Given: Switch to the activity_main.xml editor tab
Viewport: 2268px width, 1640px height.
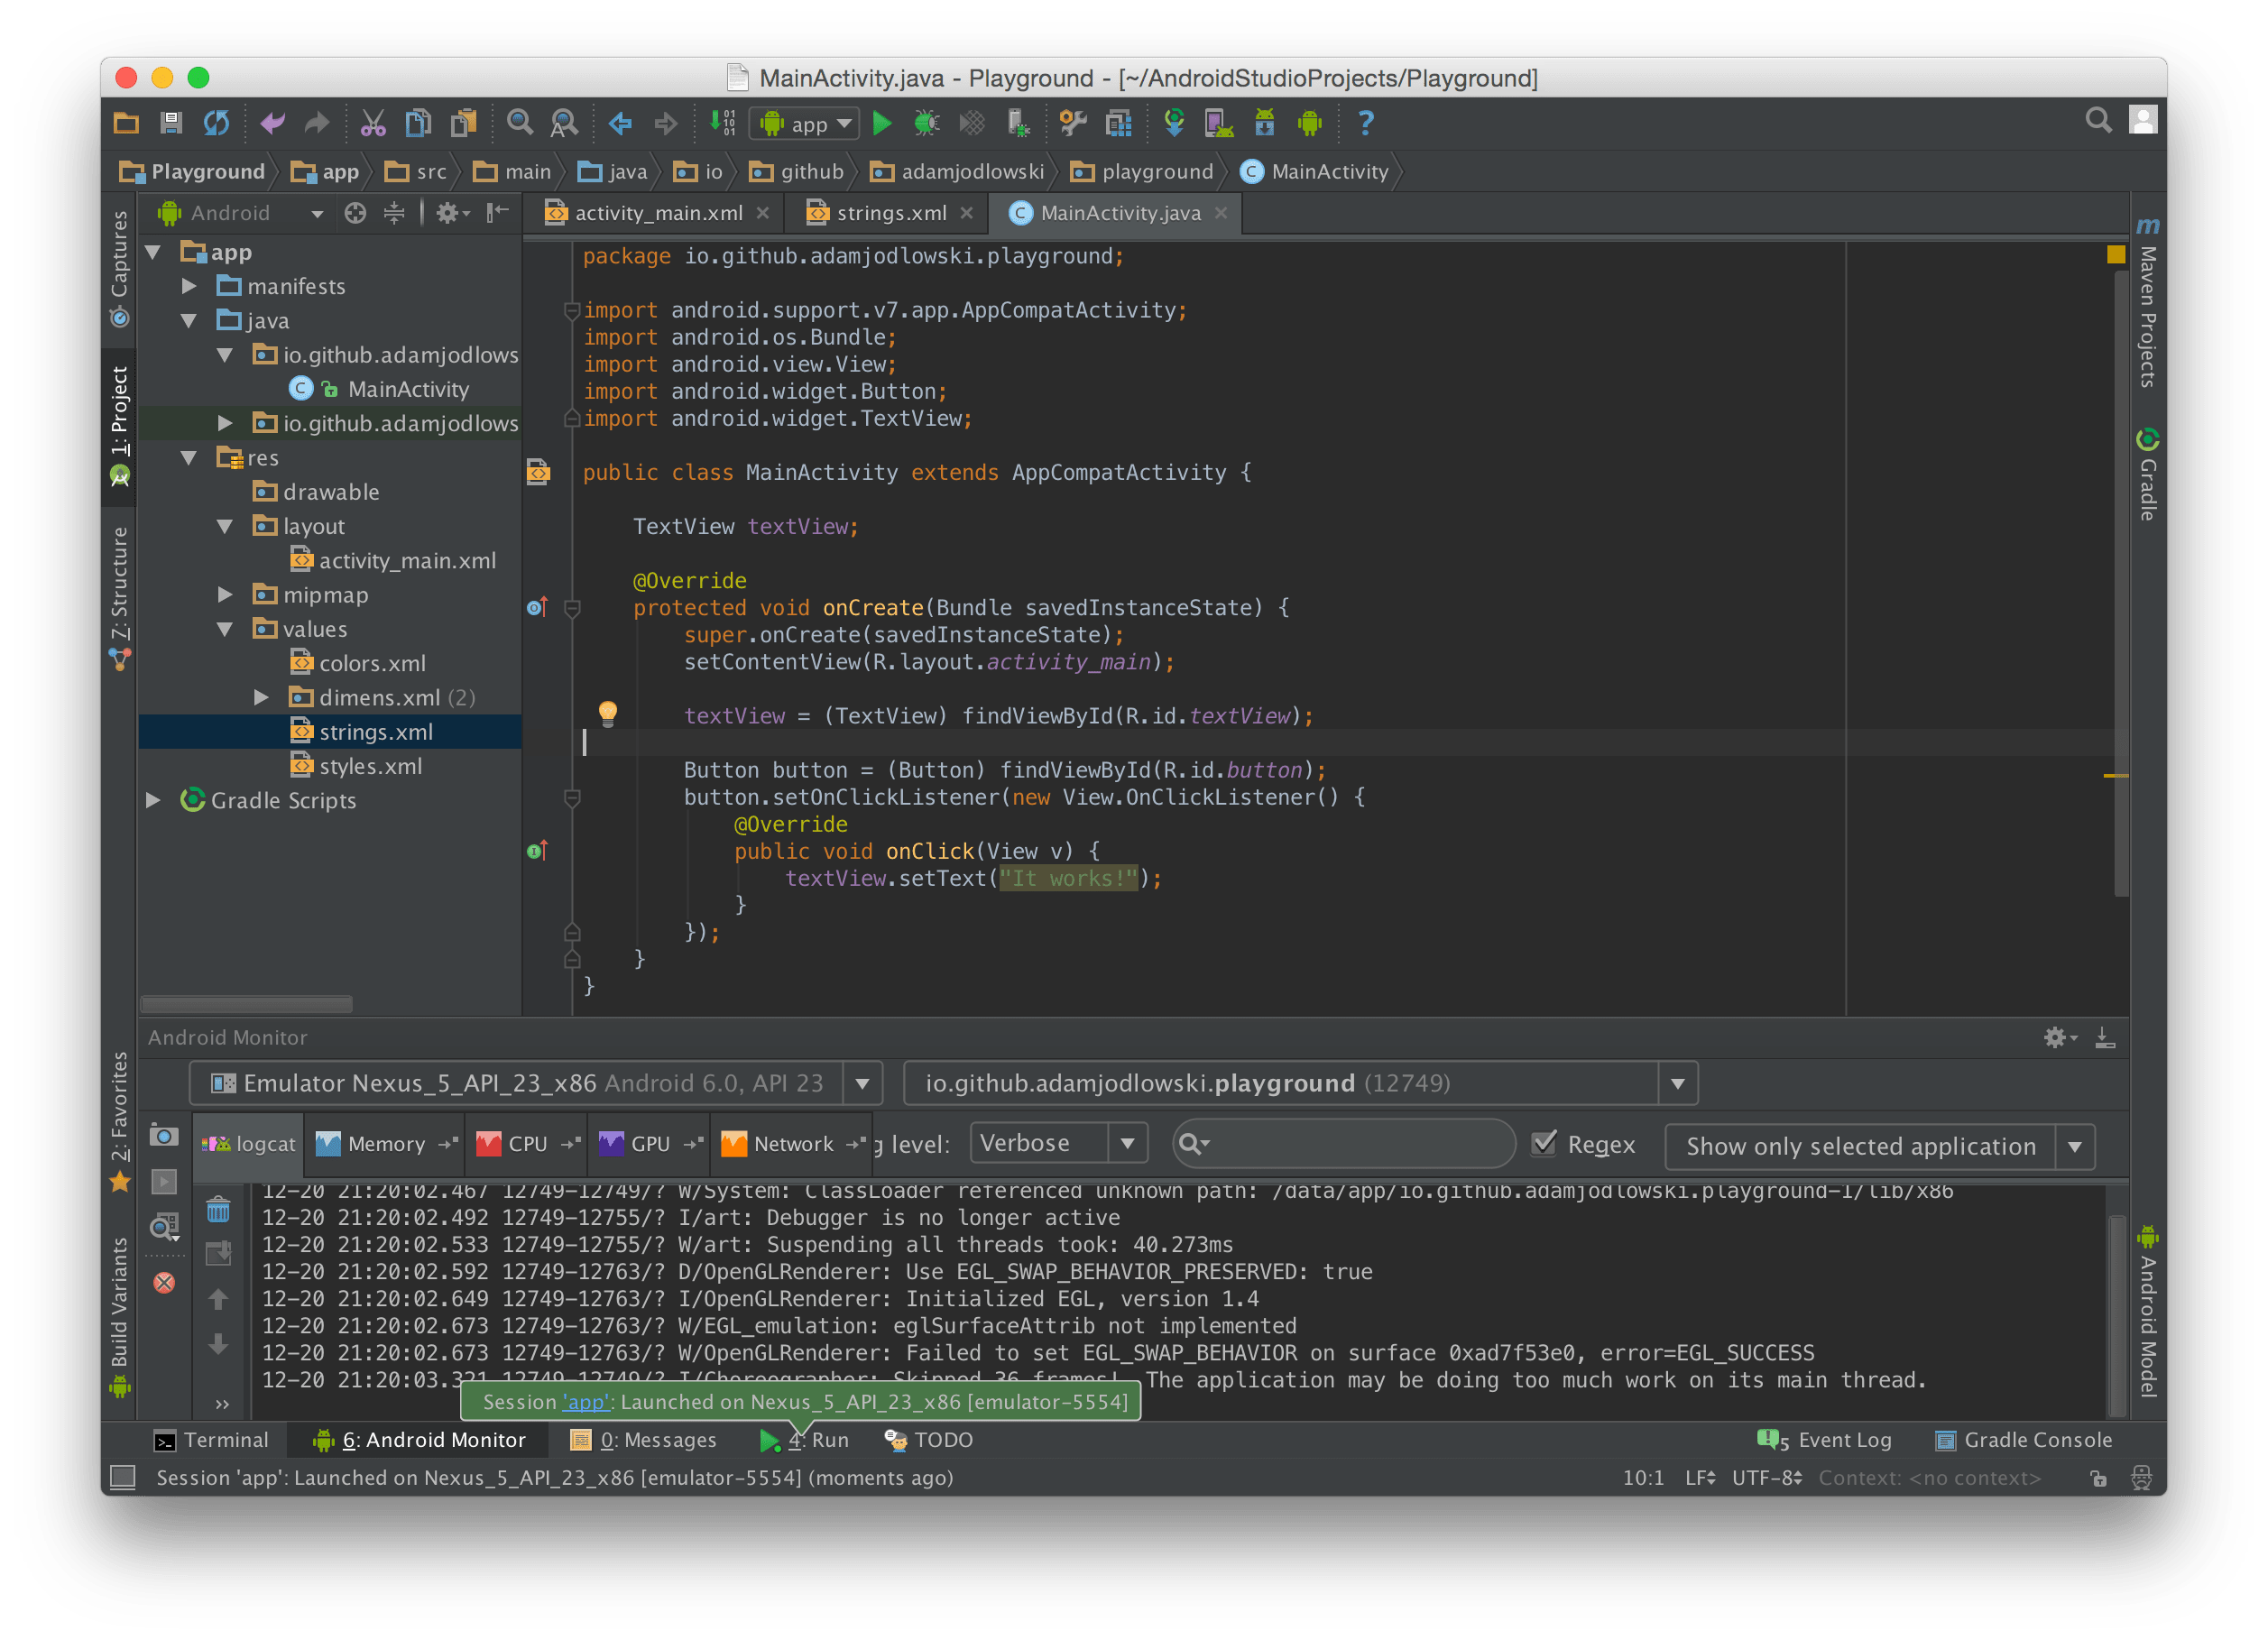Looking at the screenshot, I should point(656,213).
